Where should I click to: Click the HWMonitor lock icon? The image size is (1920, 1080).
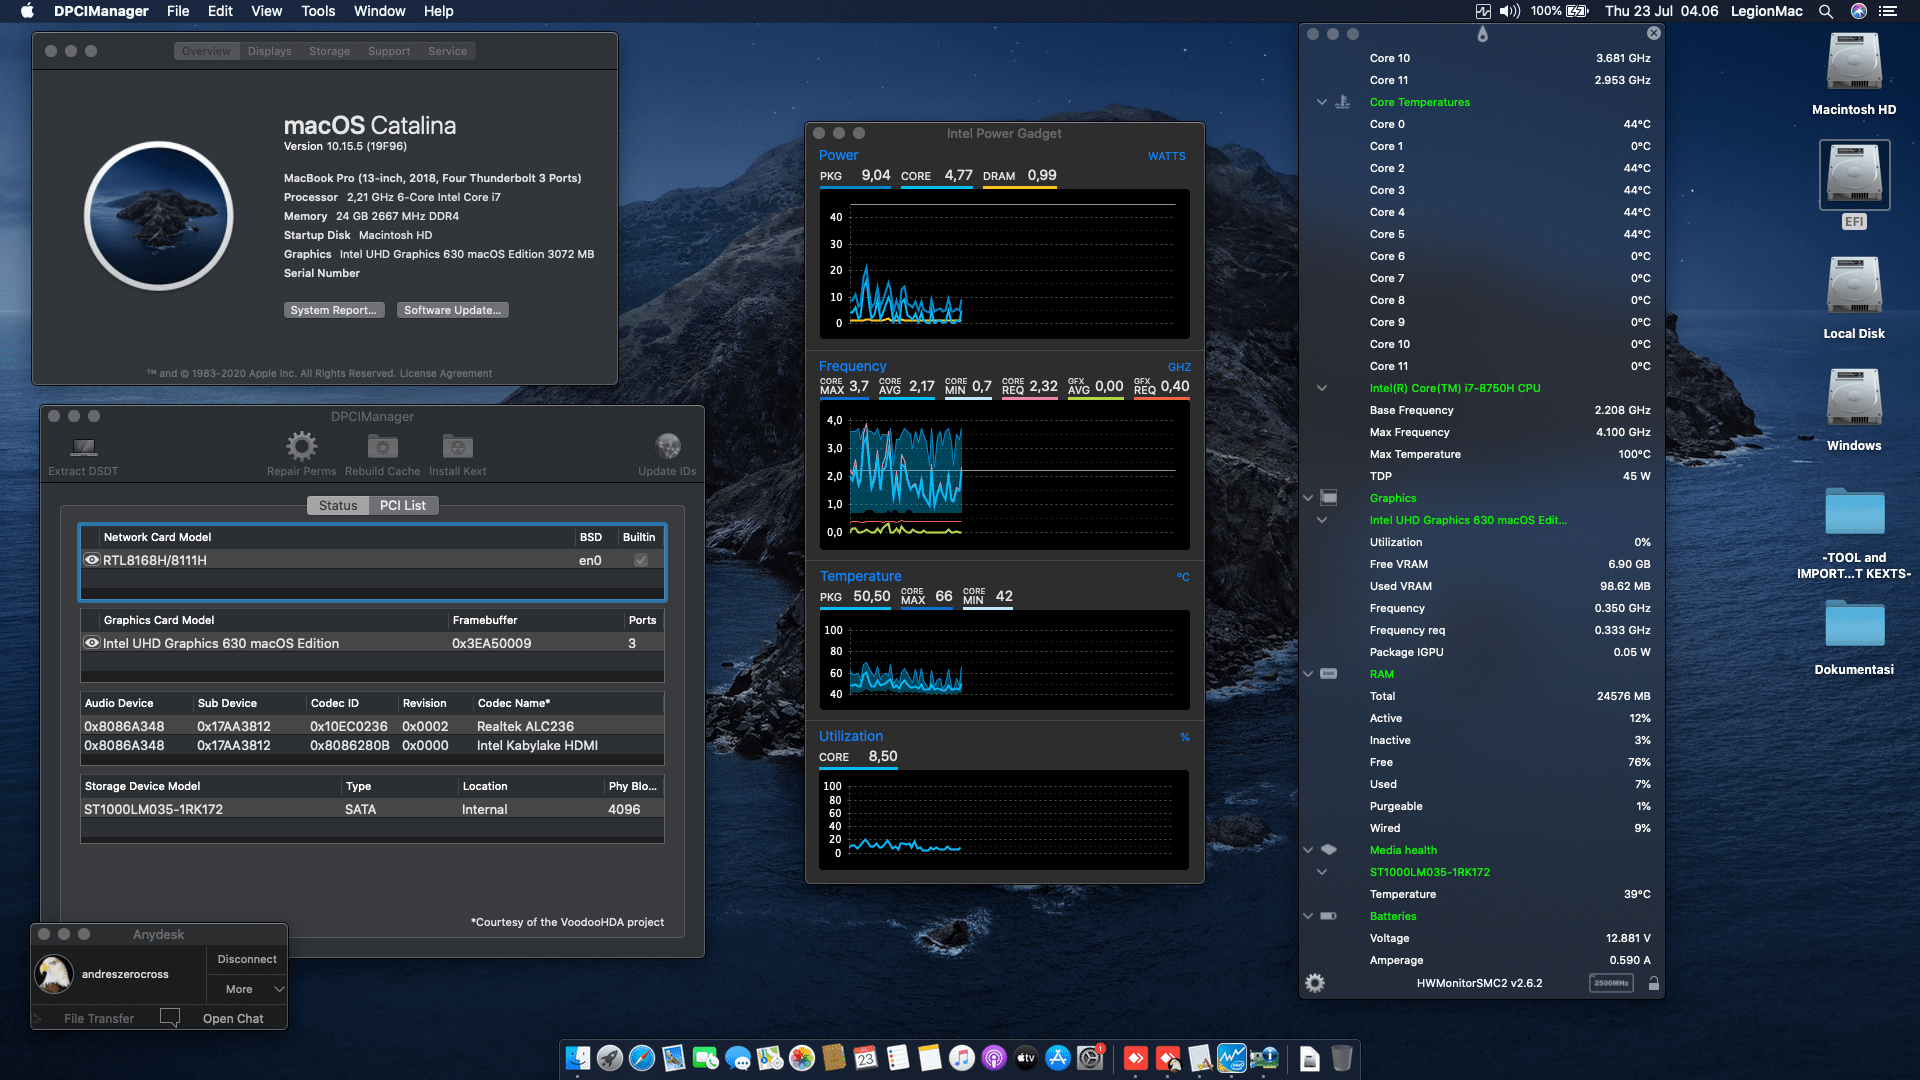click(1654, 983)
